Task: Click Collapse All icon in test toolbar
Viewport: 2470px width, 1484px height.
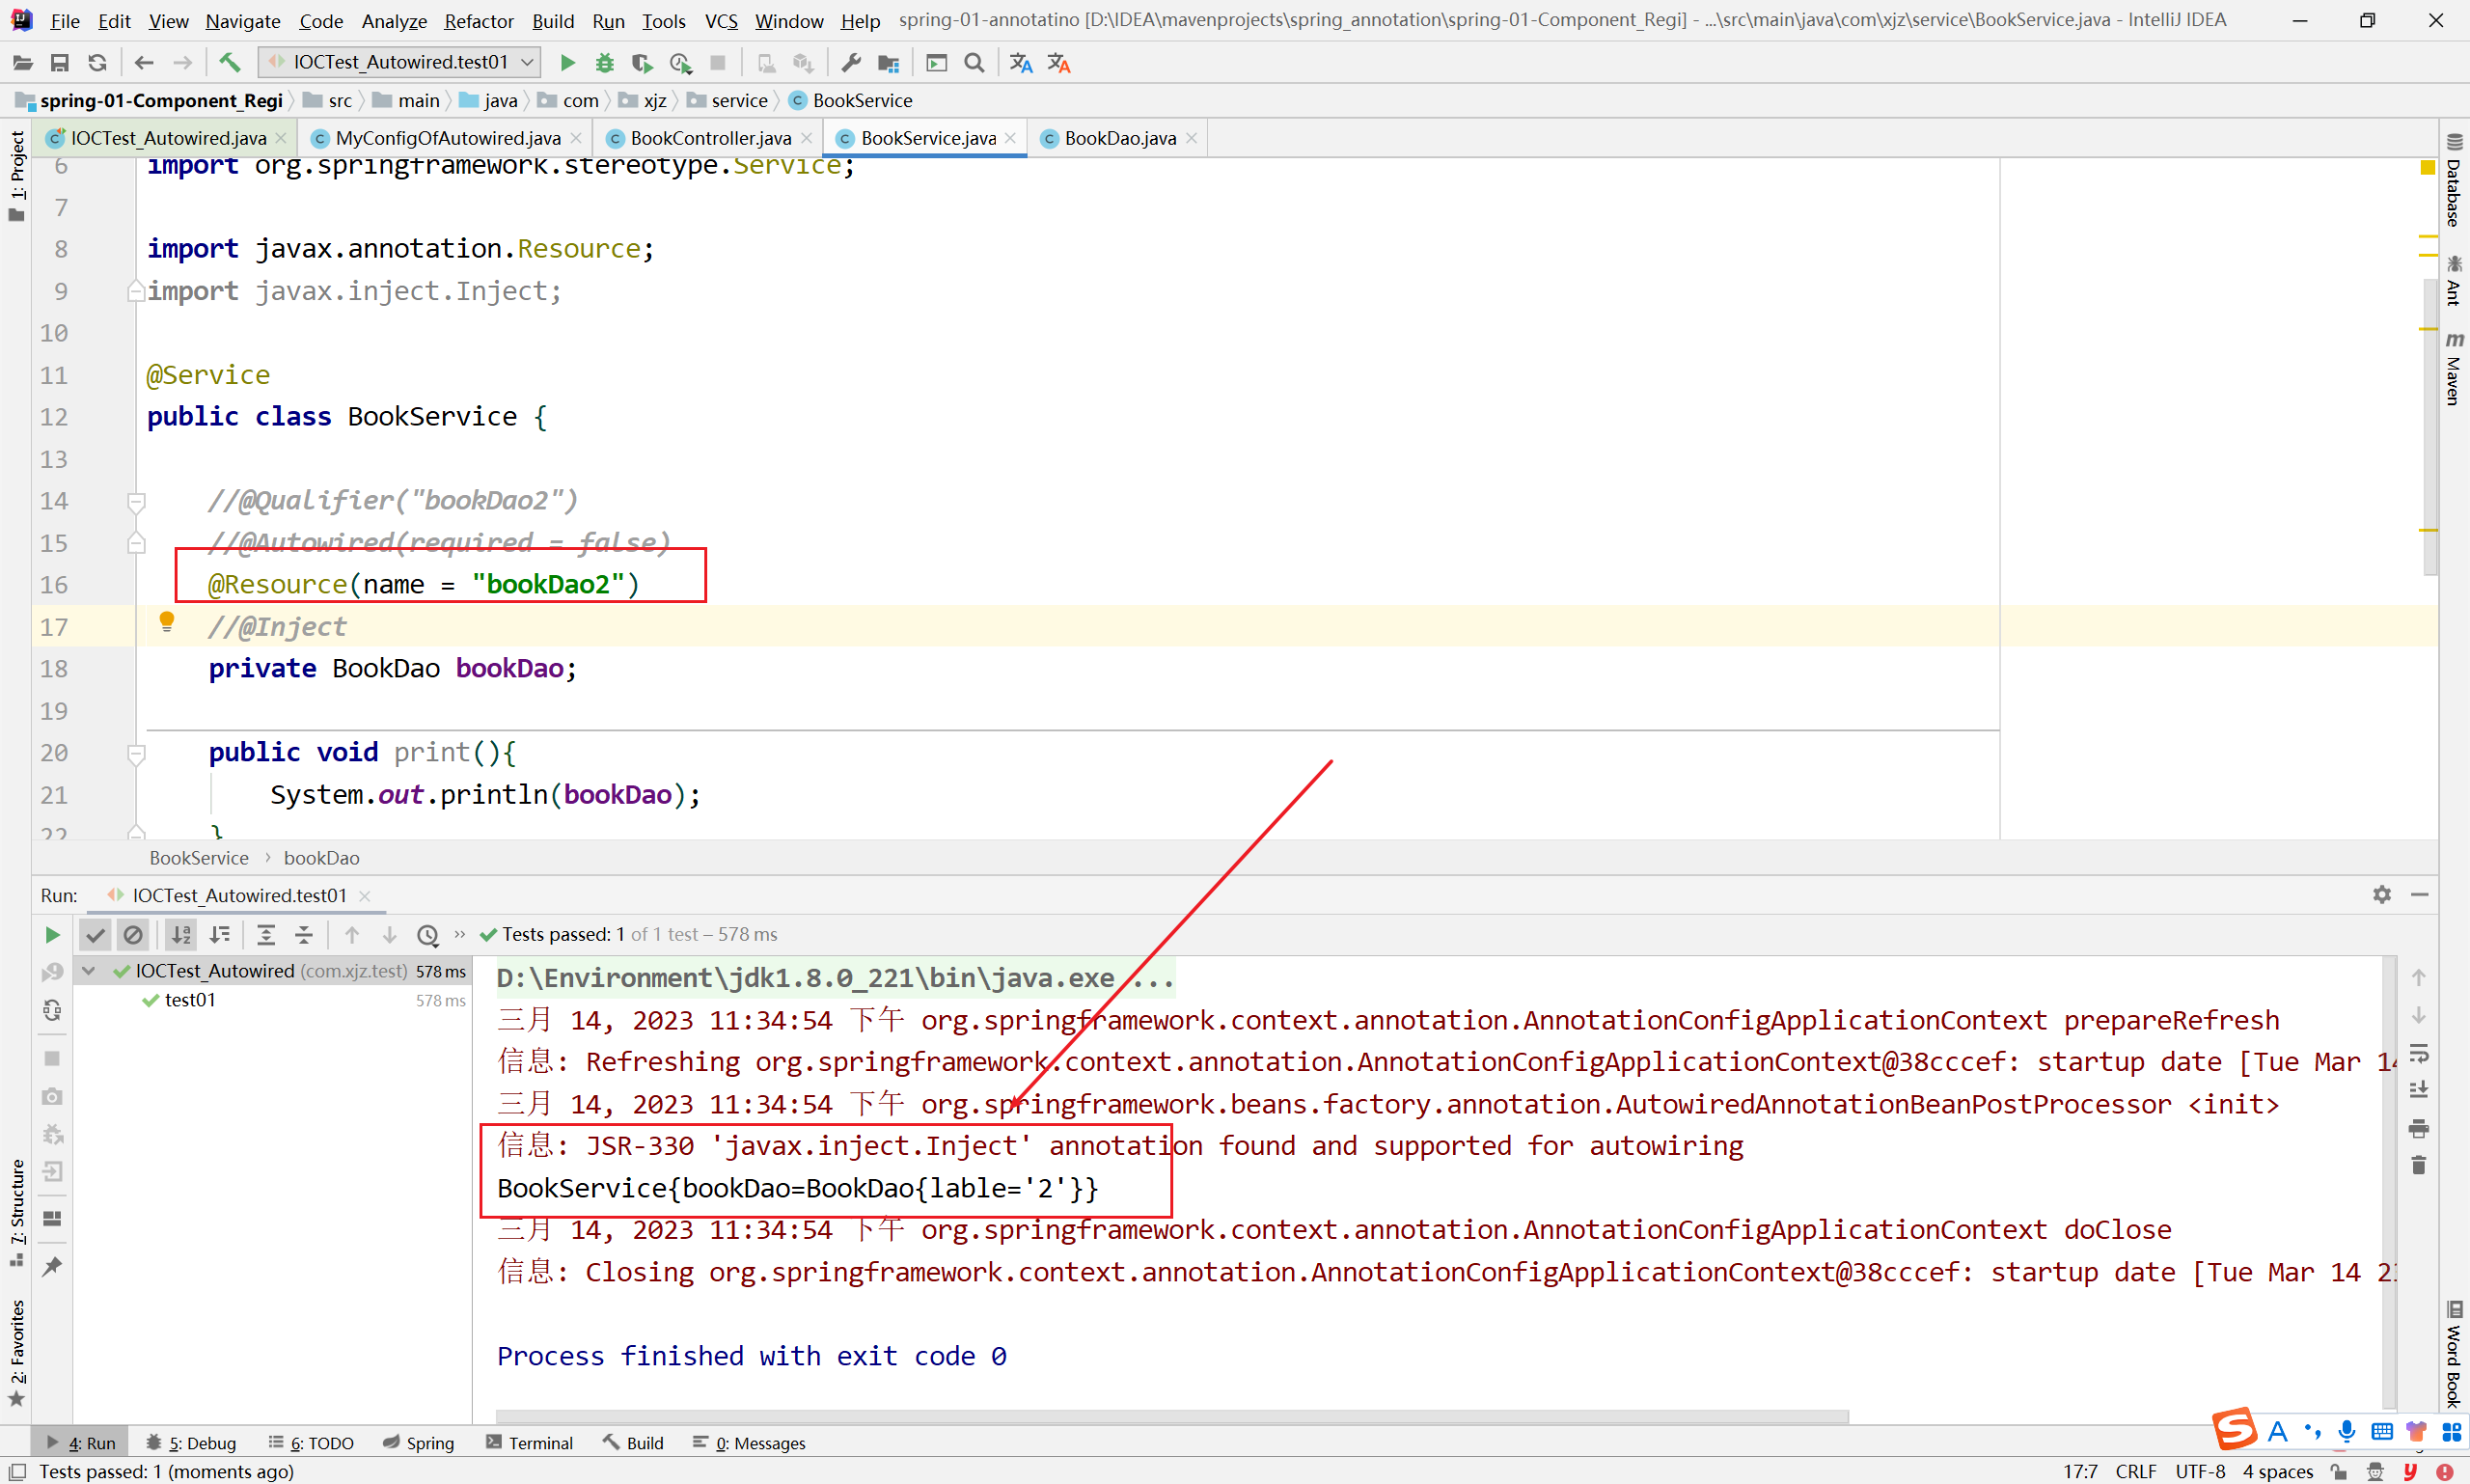Action: click(304, 935)
